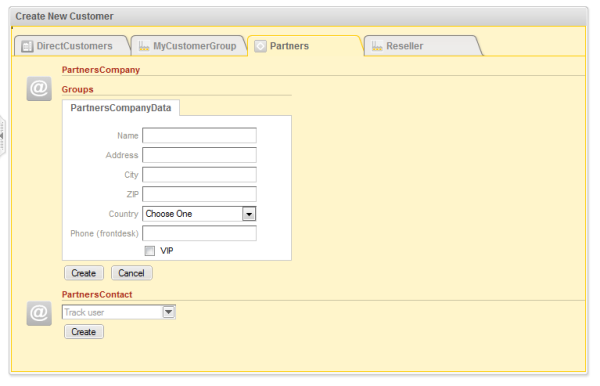Enable the VIP checkbox
This screenshot has width=600, height=386.
click(150, 251)
